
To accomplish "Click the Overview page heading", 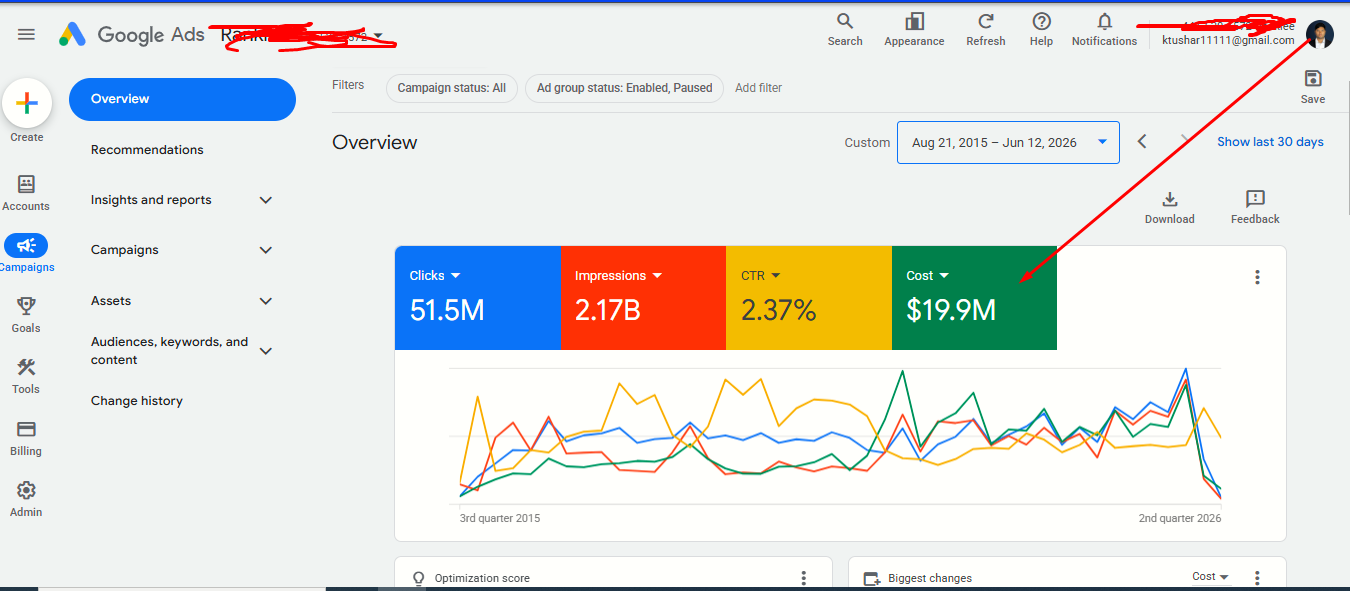I will (x=375, y=142).
